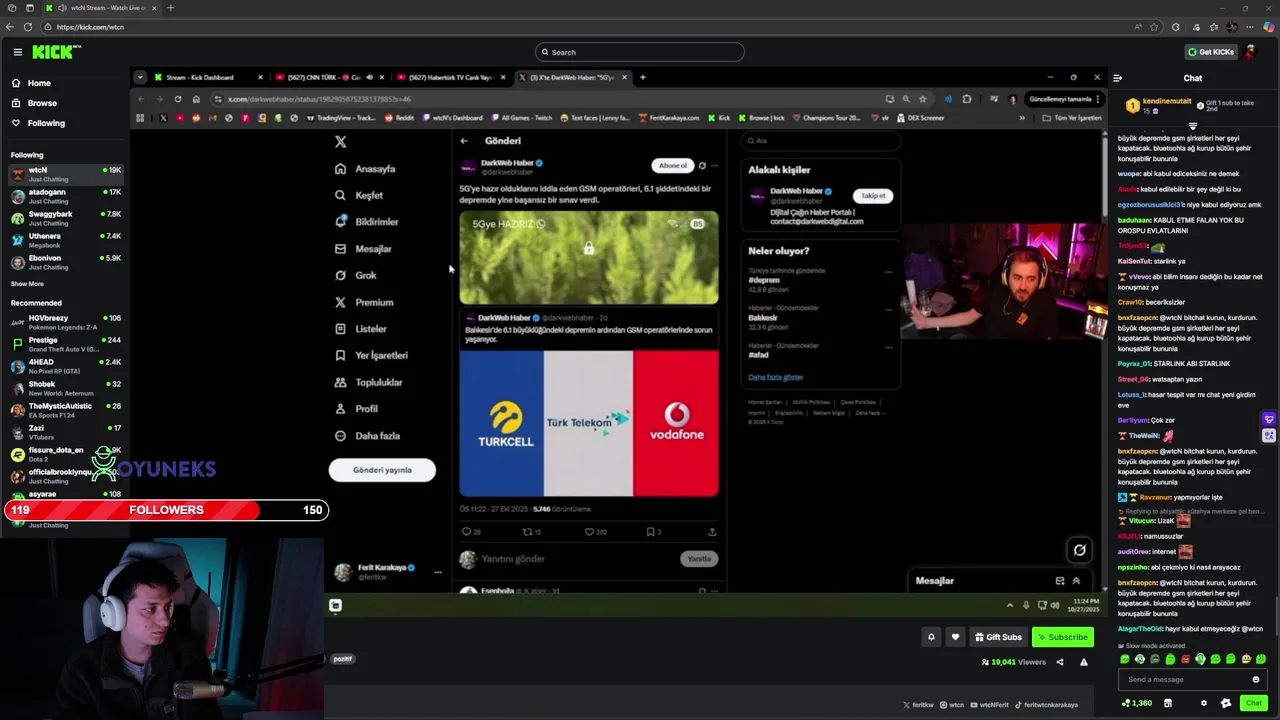
Task: Click Daha fazla göster link
Action: click(x=776, y=377)
